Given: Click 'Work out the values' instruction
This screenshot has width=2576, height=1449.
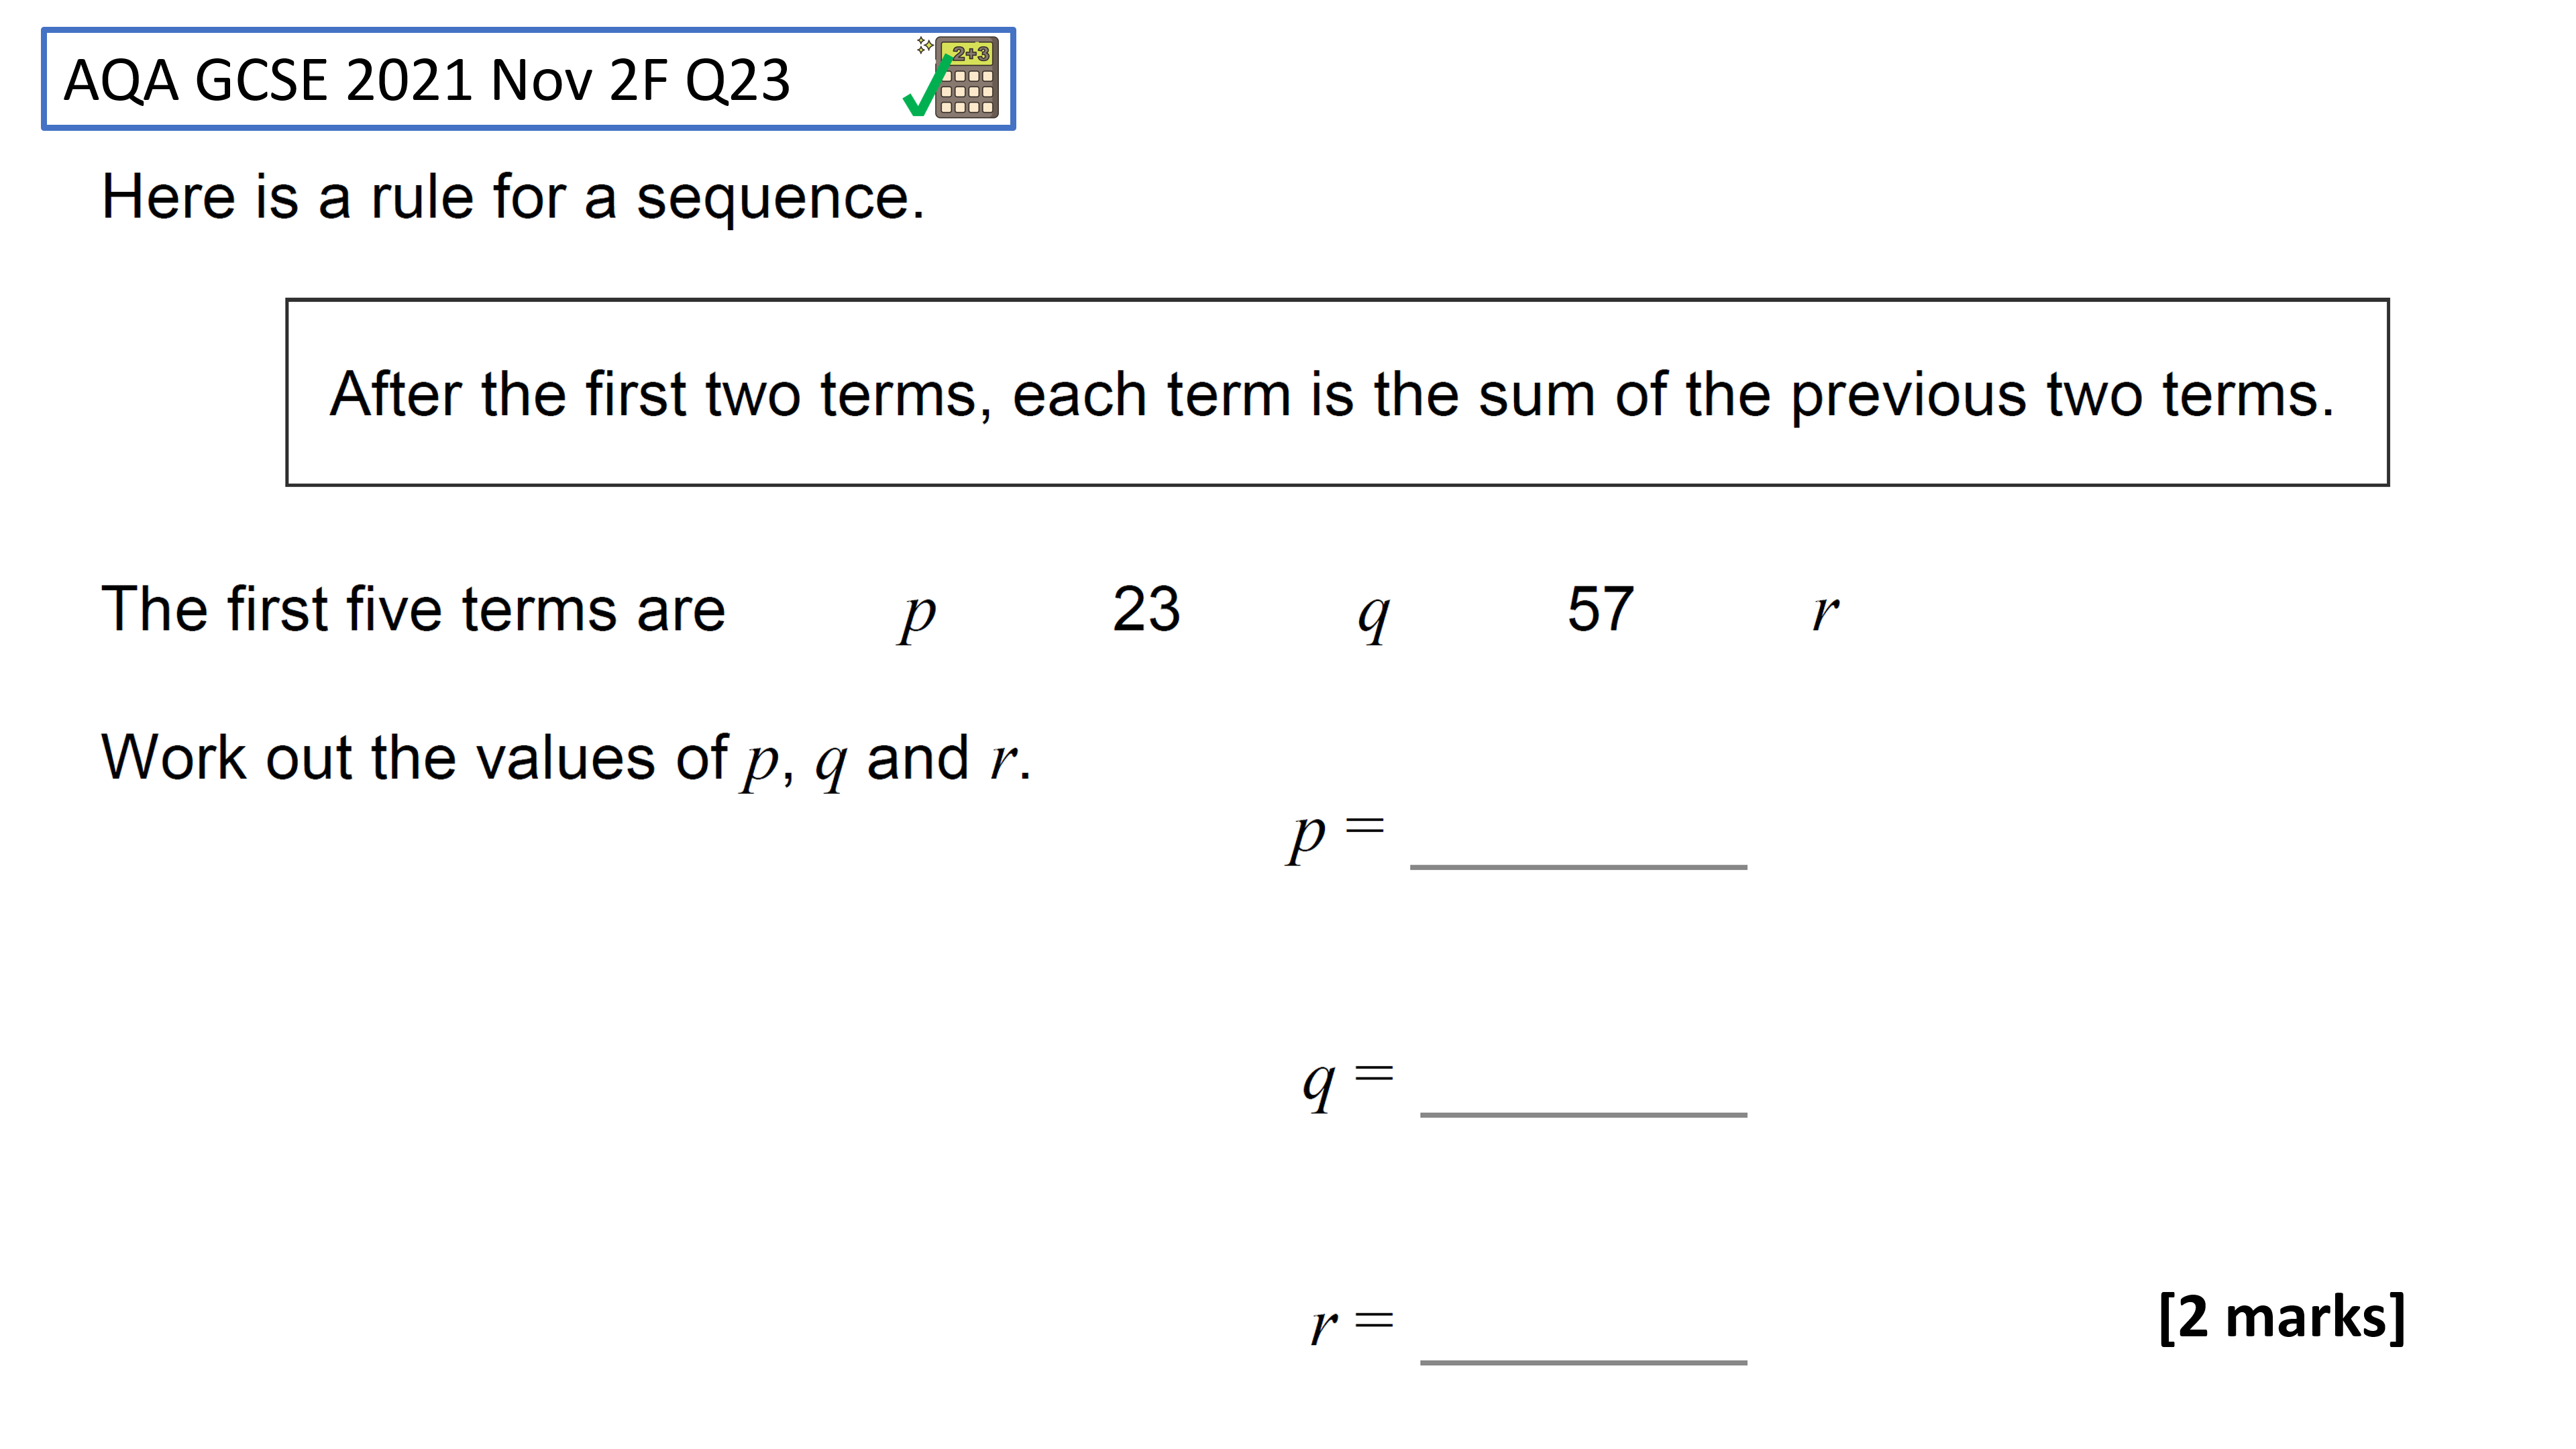Looking at the screenshot, I should (x=566, y=760).
